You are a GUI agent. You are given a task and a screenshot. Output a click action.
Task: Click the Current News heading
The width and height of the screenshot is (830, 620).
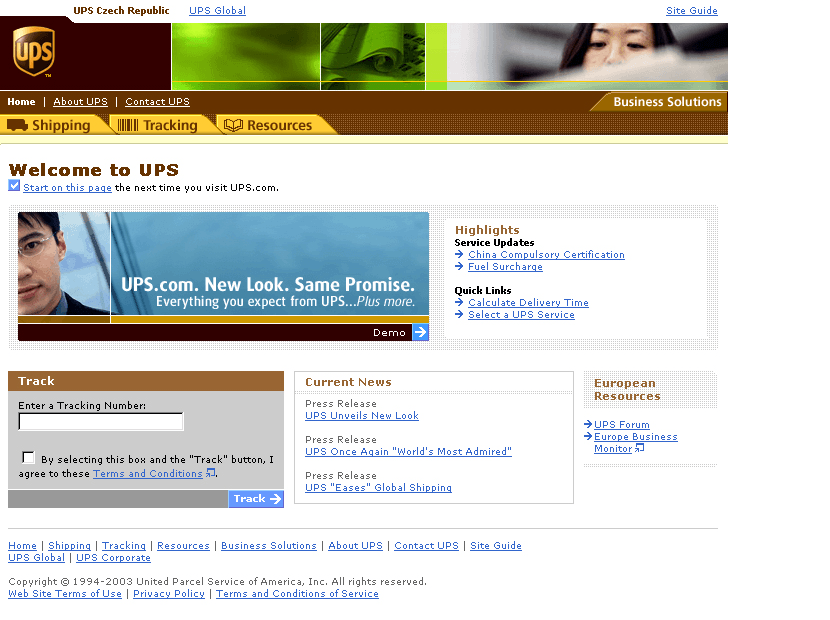(x=348, y=382)
